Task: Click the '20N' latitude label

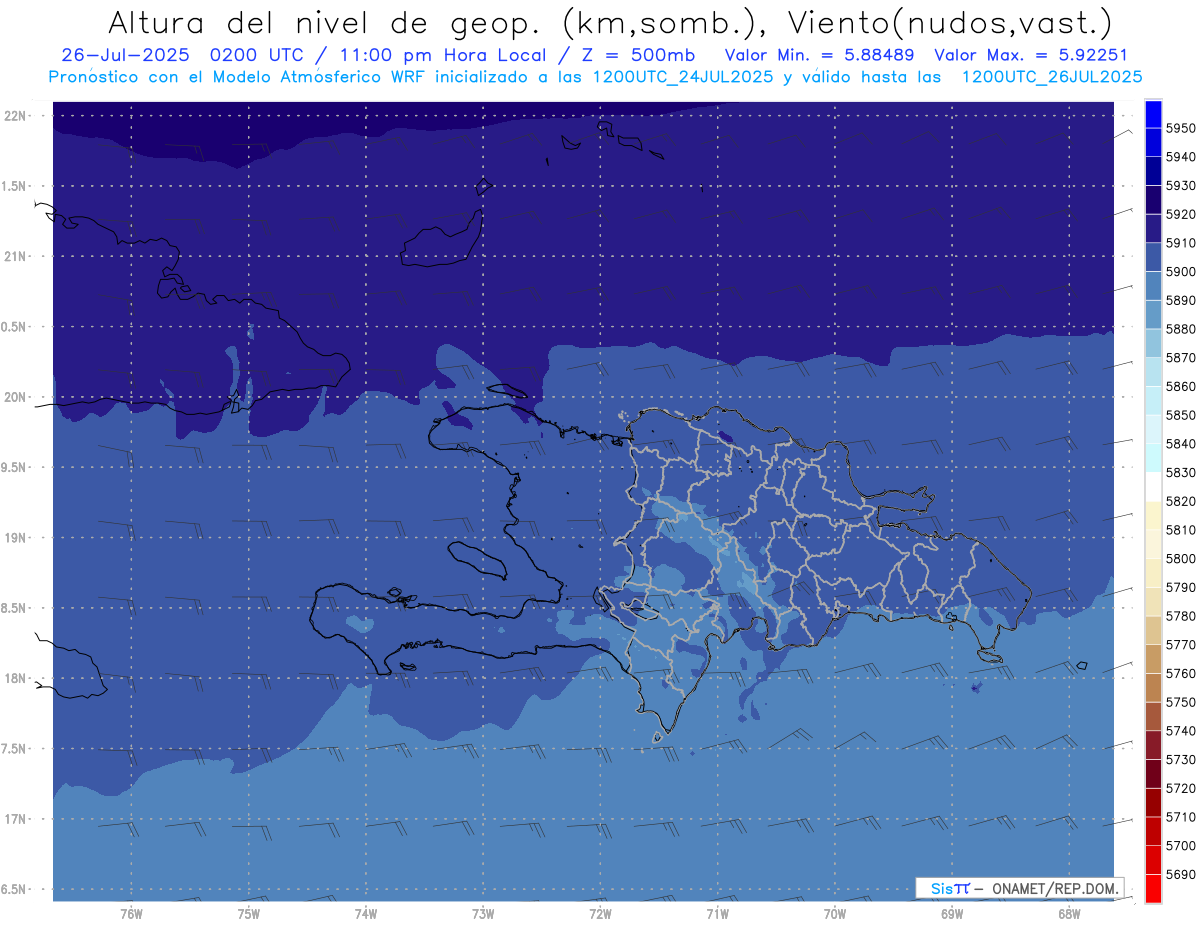Action: pos(15,397)
